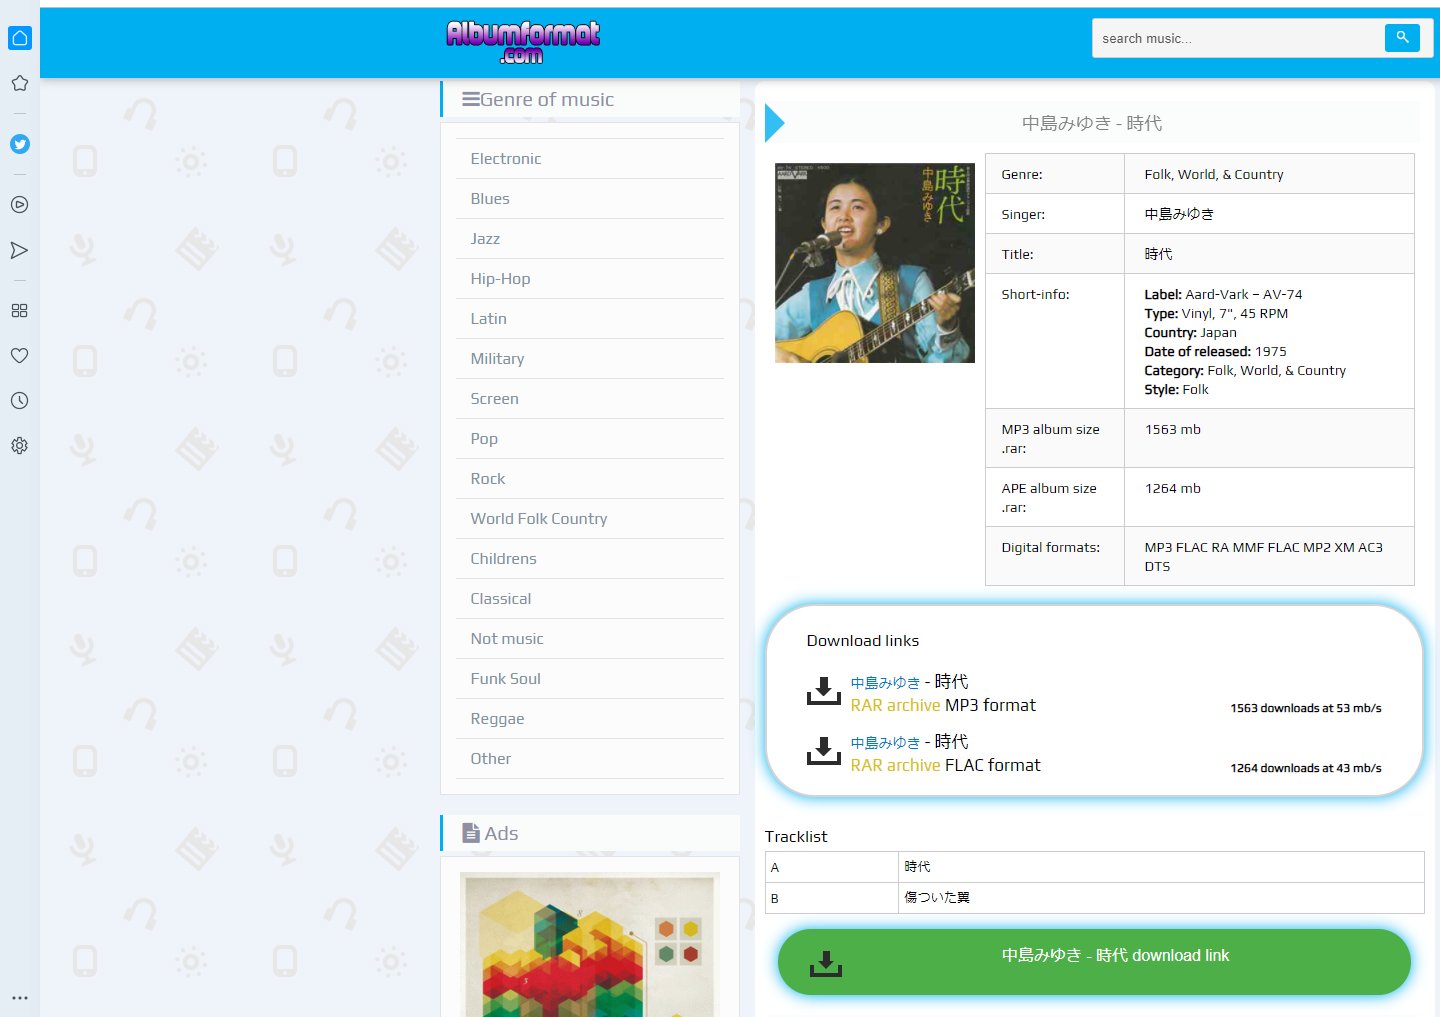
Task: Click the document icon beside Ads
Action: (x=471, y=833)
